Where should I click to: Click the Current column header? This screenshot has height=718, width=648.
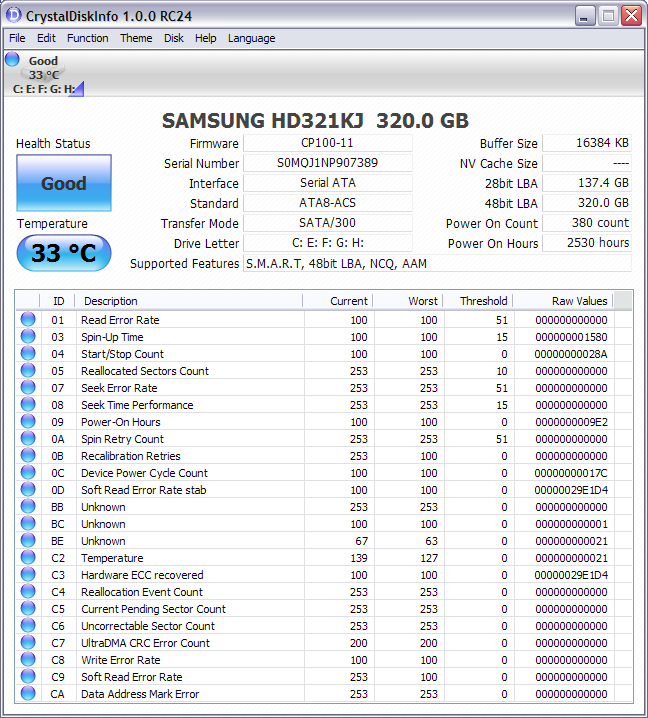click(x=338, y=301)
